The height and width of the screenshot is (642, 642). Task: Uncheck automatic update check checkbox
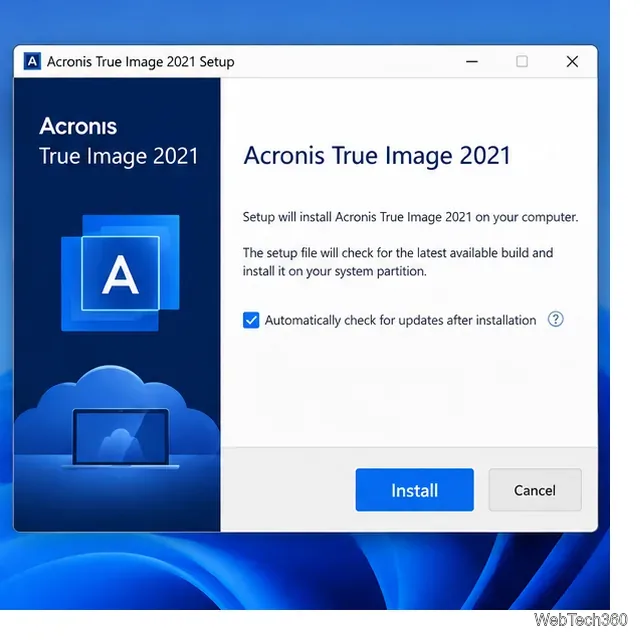[251, 320]
